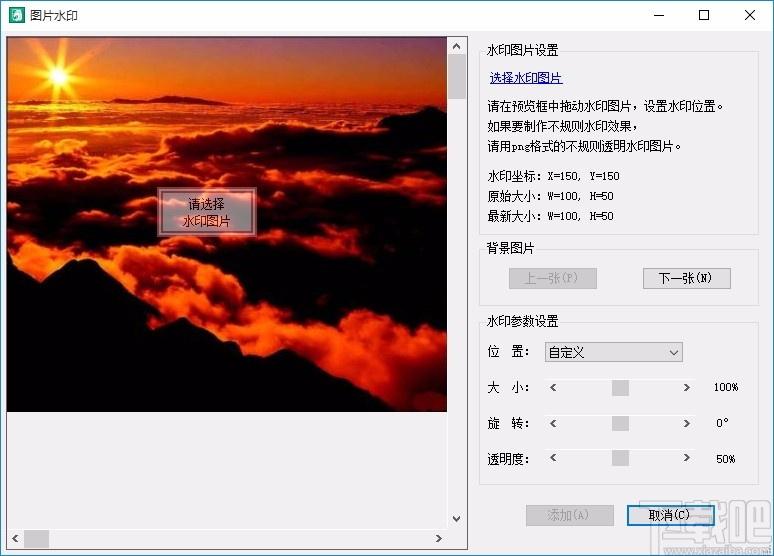The image size is (774, 556).
Task: Minimize the 图片水印 window
Action: tap(659, 15)
